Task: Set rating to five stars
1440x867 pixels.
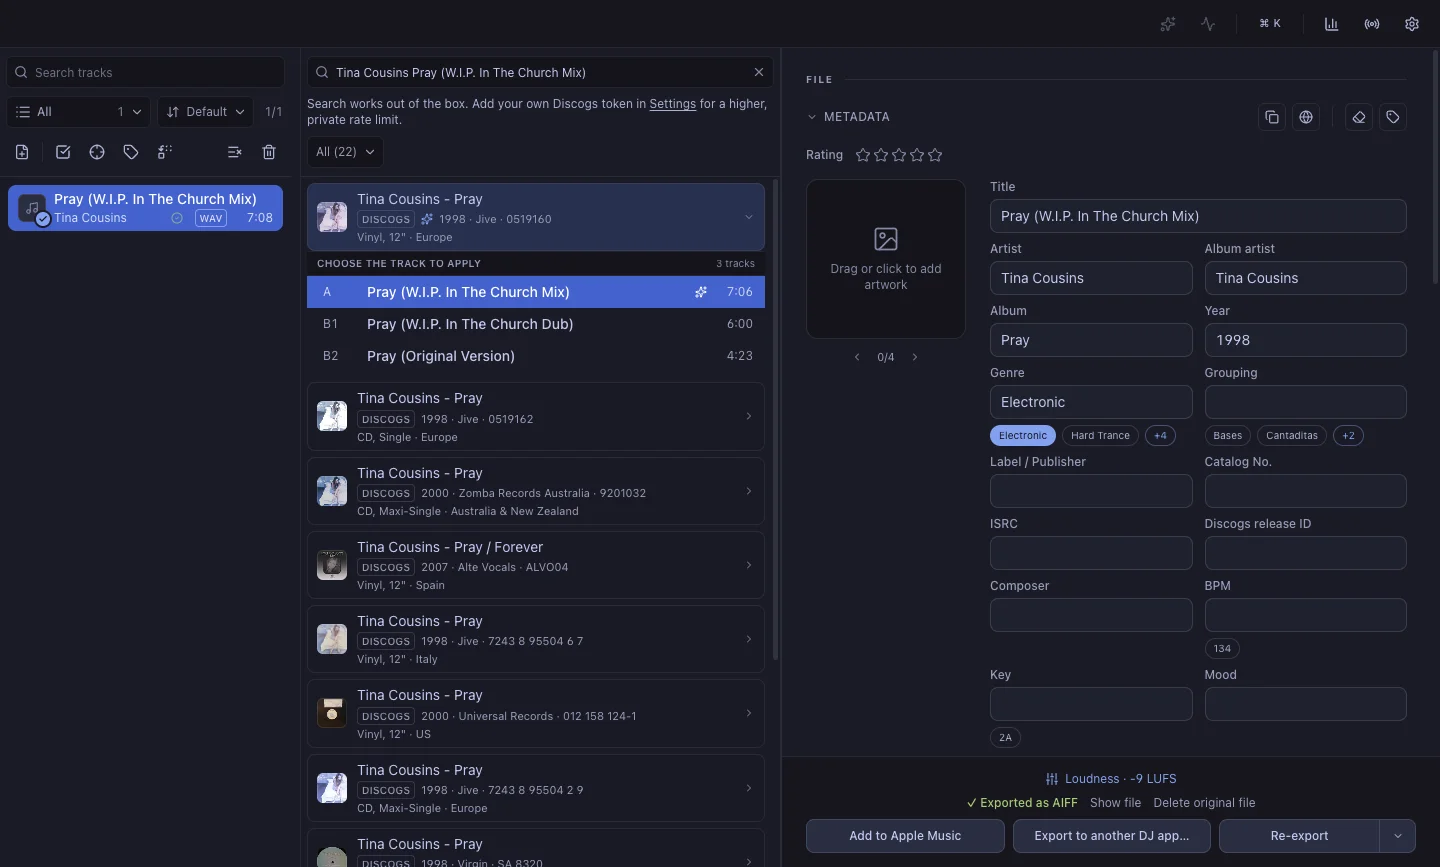Action: pos(935,155)
